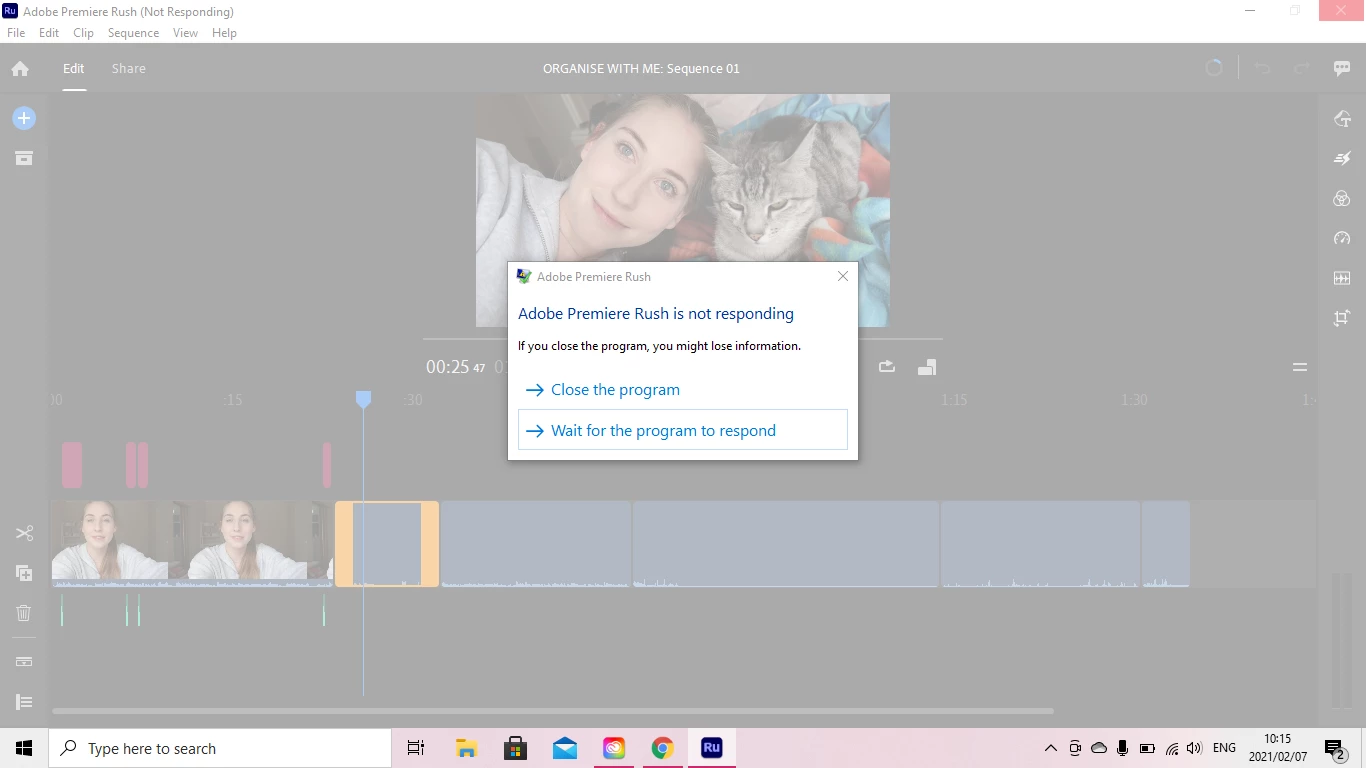Show hidden system tray icons
1366x768 pixels.
[x=1051, y=748]
